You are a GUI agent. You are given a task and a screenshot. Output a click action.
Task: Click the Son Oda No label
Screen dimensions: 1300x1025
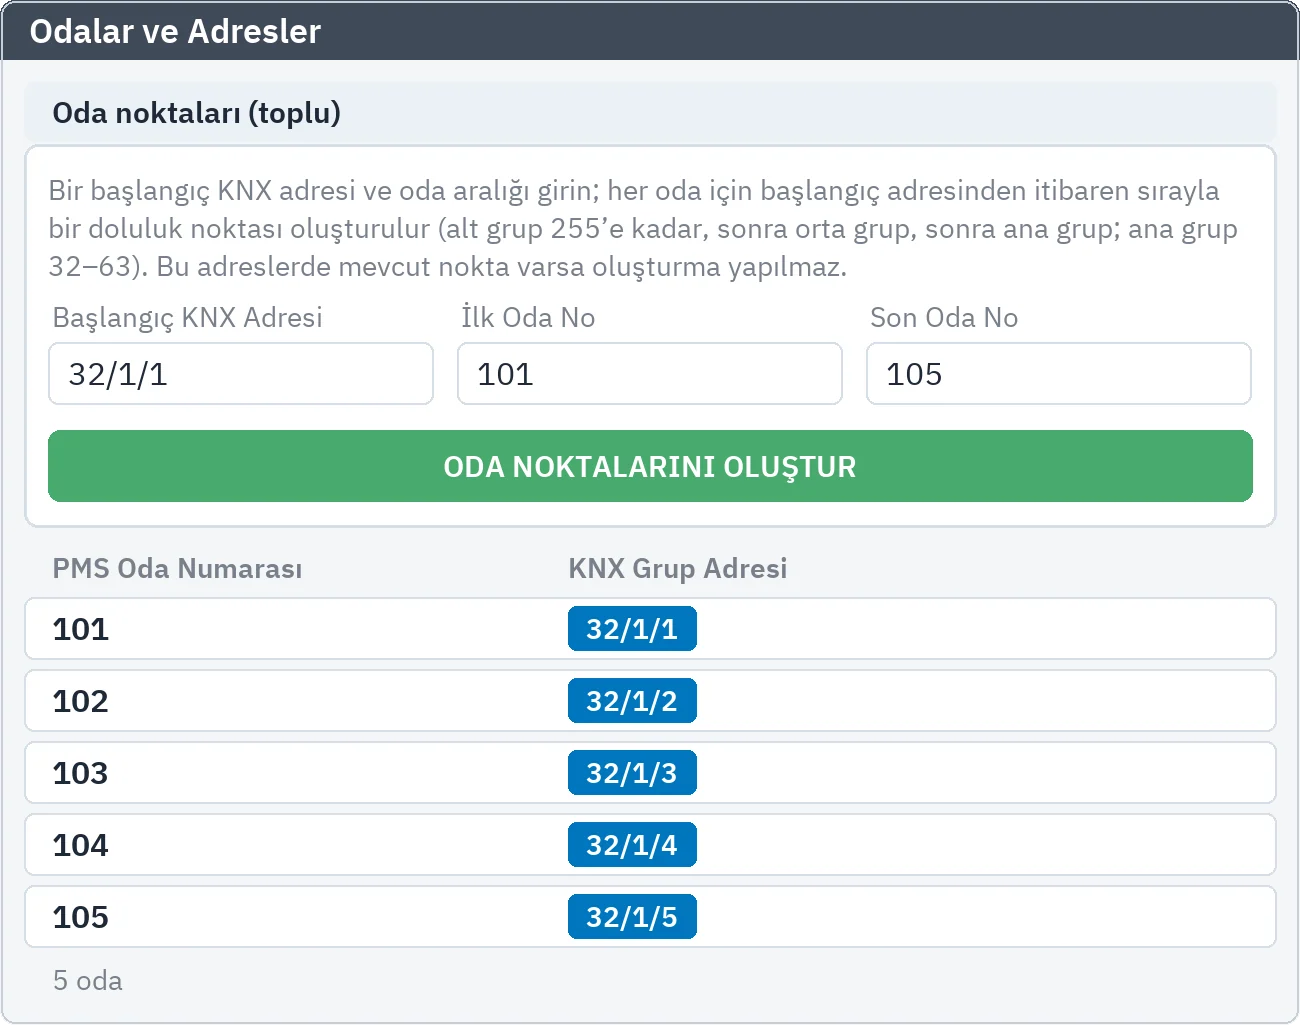(x=944, y=317)
